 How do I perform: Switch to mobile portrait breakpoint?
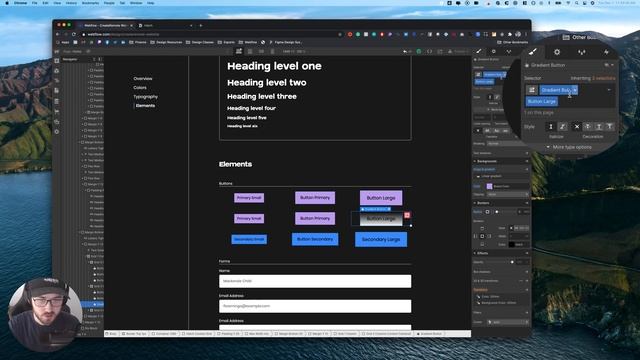pyautogui.click(x=272, y=51)
